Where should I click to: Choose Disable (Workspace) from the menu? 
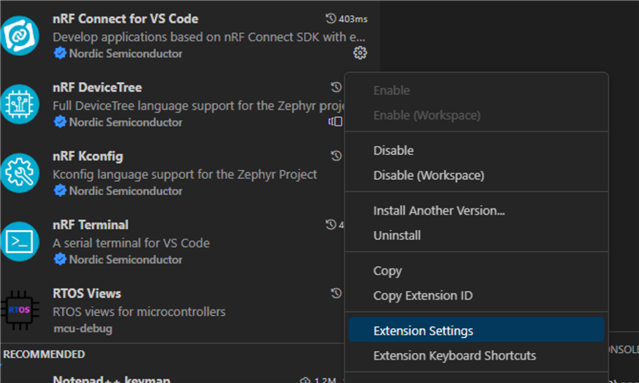click(x=476, y=175)
